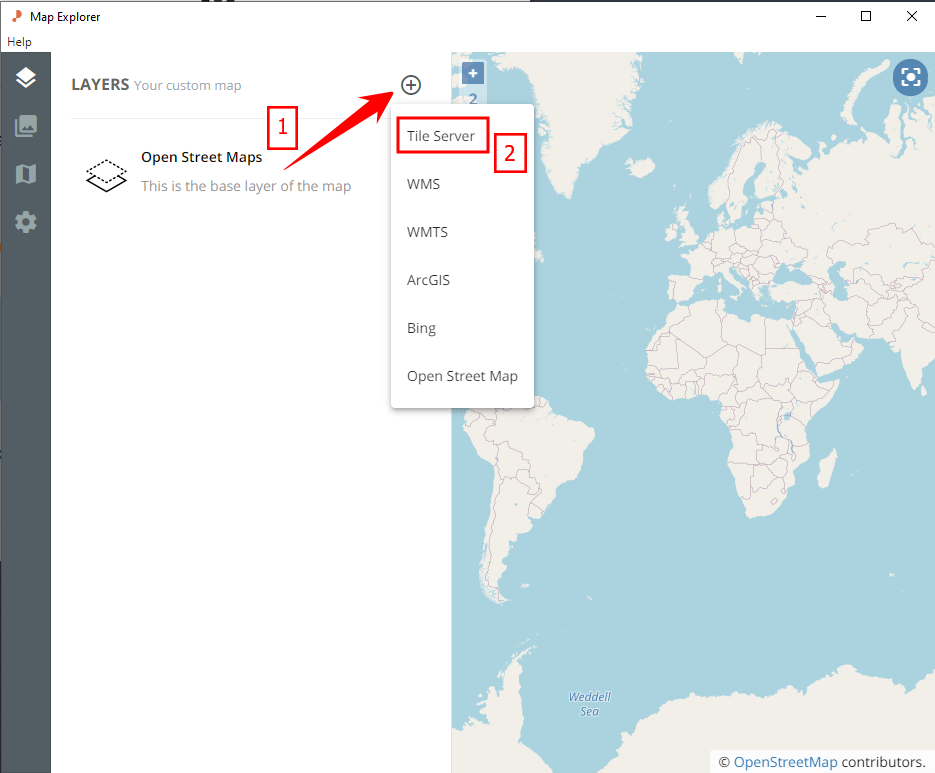The height and width of the screenshot is (773, 935).
Task: Open the image gallery sidebar icon
Action: pos(24,125)
